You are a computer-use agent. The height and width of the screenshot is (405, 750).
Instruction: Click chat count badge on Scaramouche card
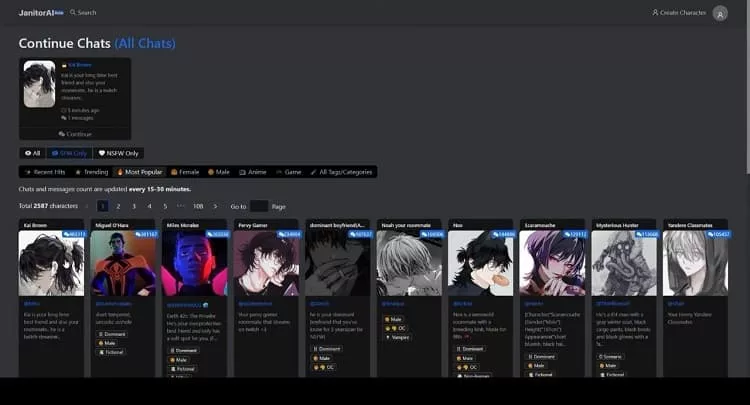click(575, 234)
